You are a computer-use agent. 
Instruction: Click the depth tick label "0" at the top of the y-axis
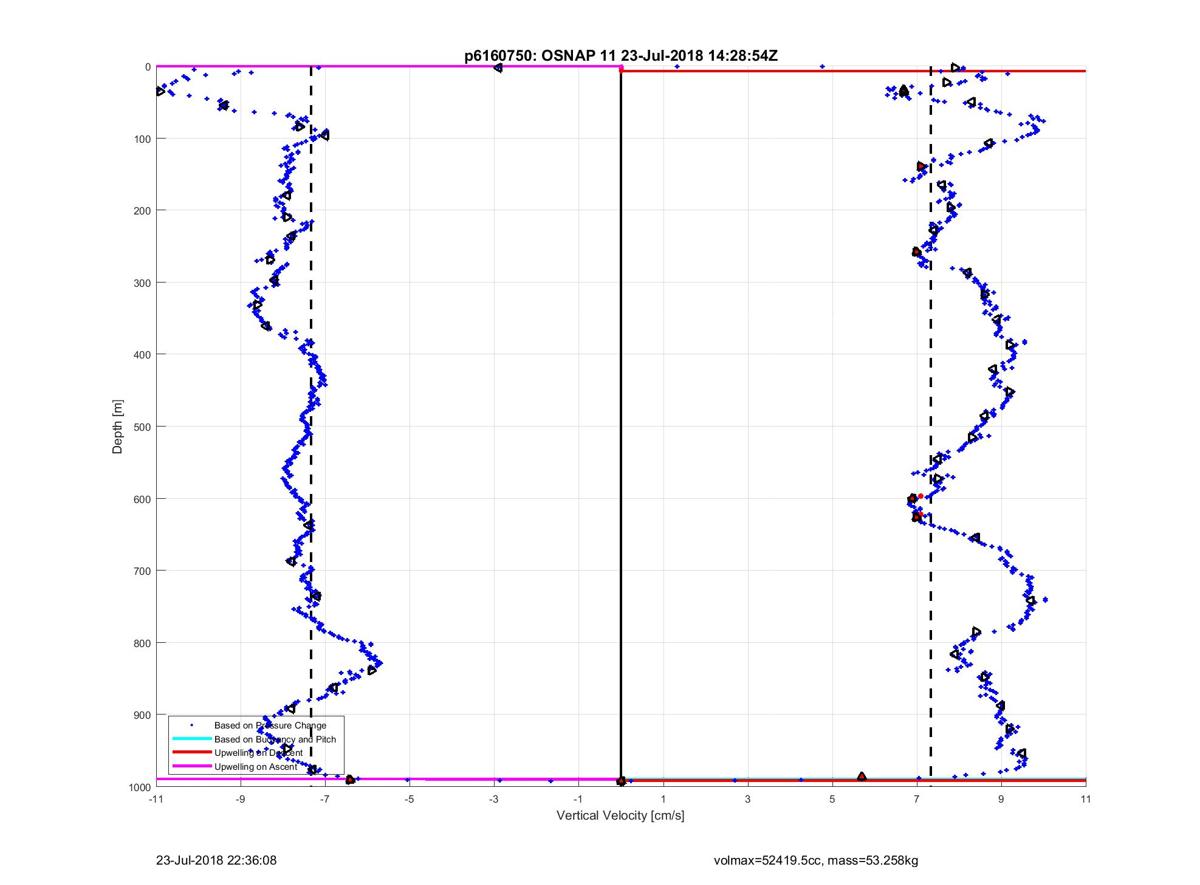click(x=148, y=67)
